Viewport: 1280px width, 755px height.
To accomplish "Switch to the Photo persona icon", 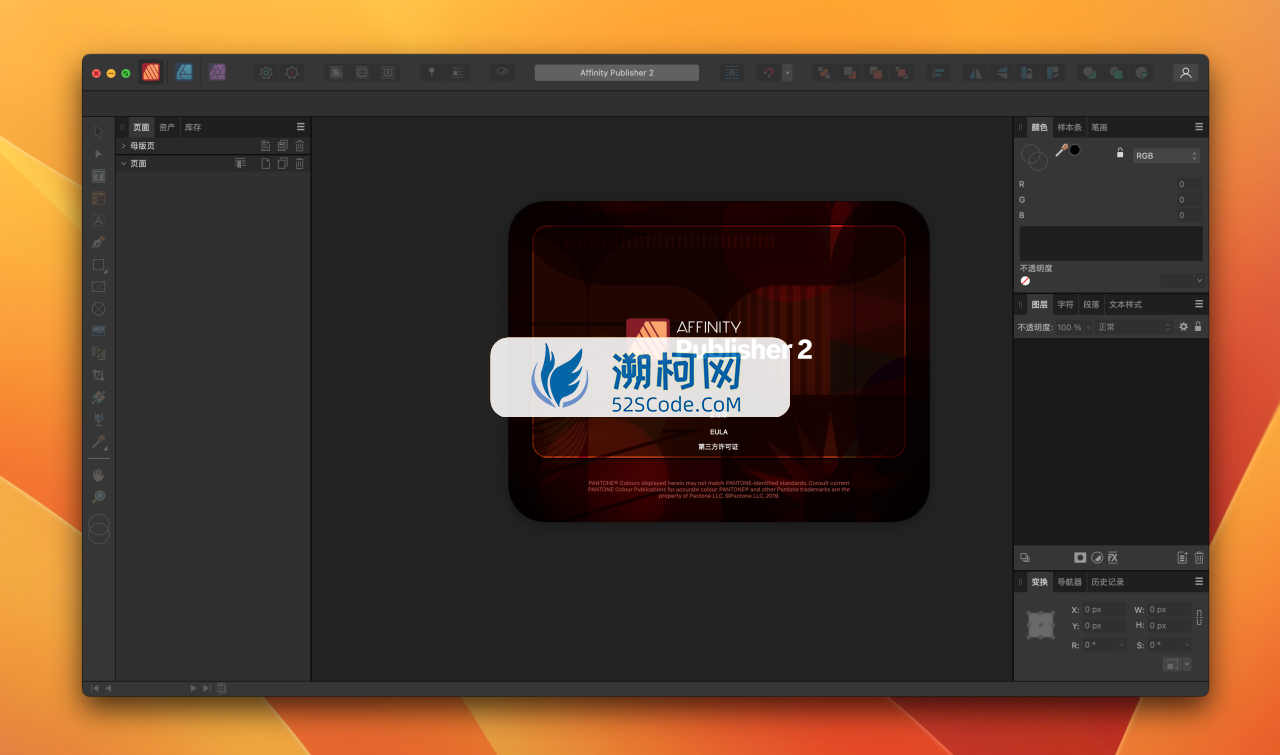I will coord(217,72).
